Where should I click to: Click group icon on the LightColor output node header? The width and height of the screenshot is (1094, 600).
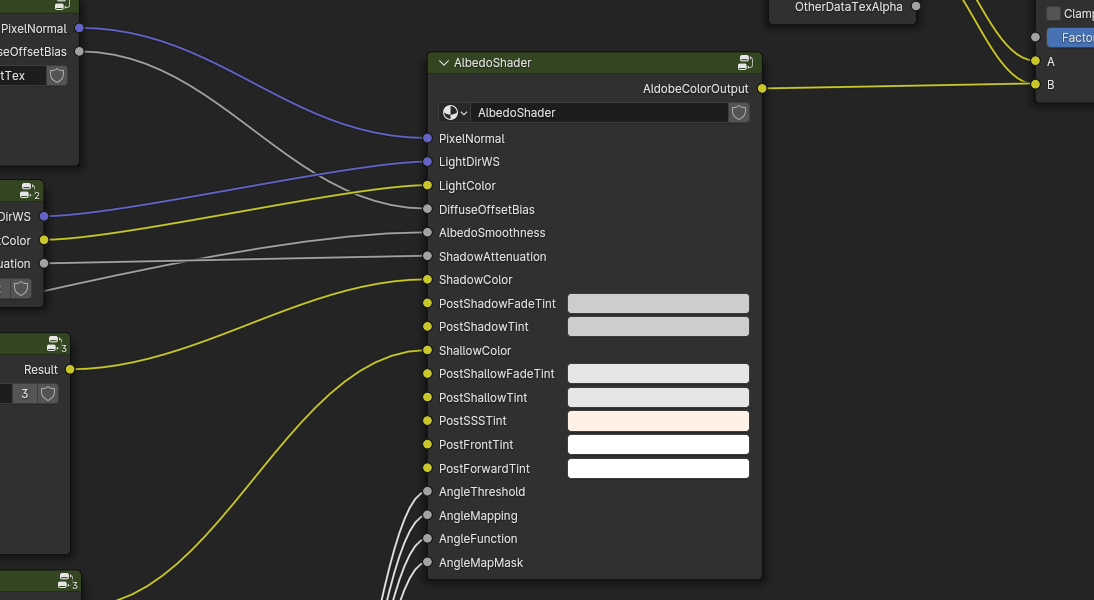click(30, 192)
